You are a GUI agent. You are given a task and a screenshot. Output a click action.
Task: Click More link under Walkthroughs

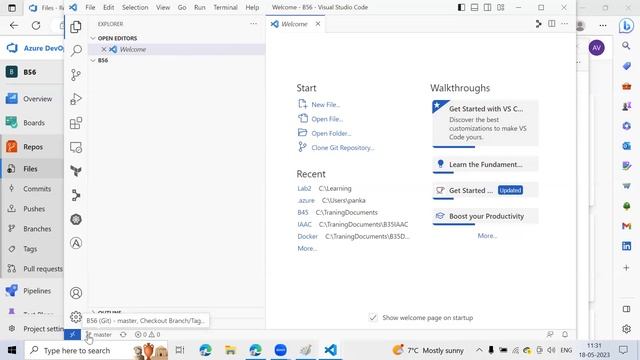[x=487, y=236]
